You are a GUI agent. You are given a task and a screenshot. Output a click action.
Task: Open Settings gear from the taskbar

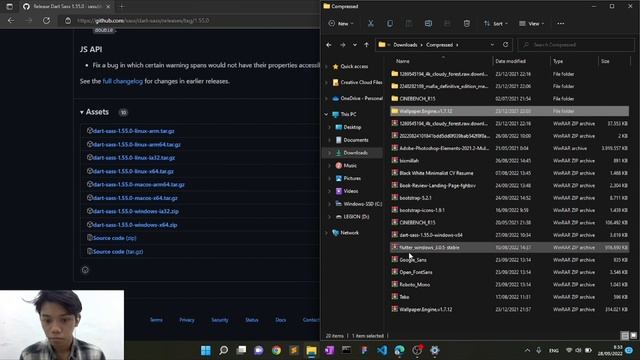point(435,350)
